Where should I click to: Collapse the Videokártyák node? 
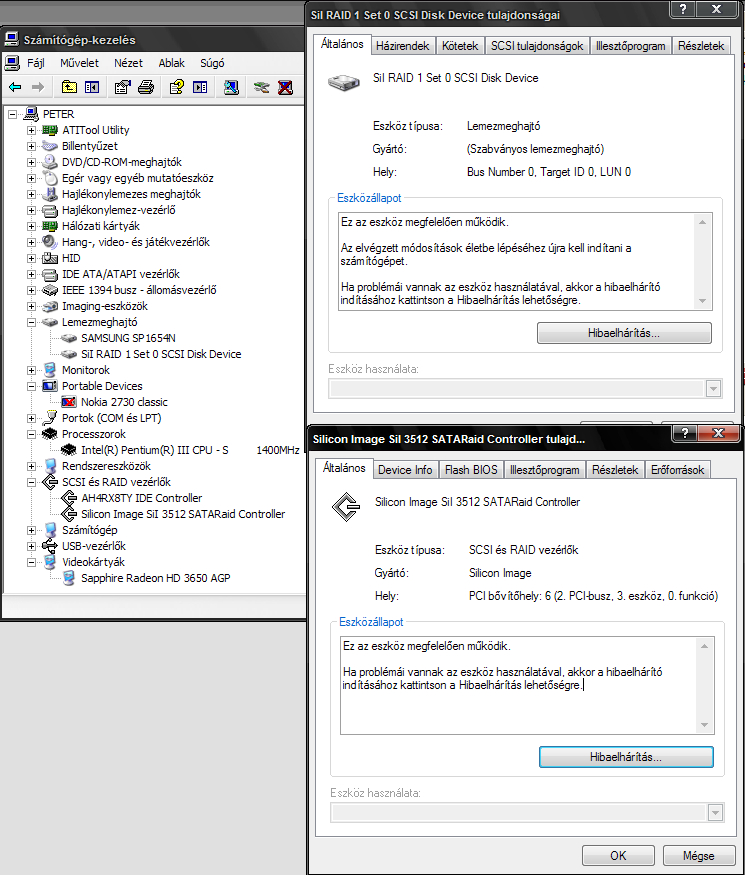(31, 562)
